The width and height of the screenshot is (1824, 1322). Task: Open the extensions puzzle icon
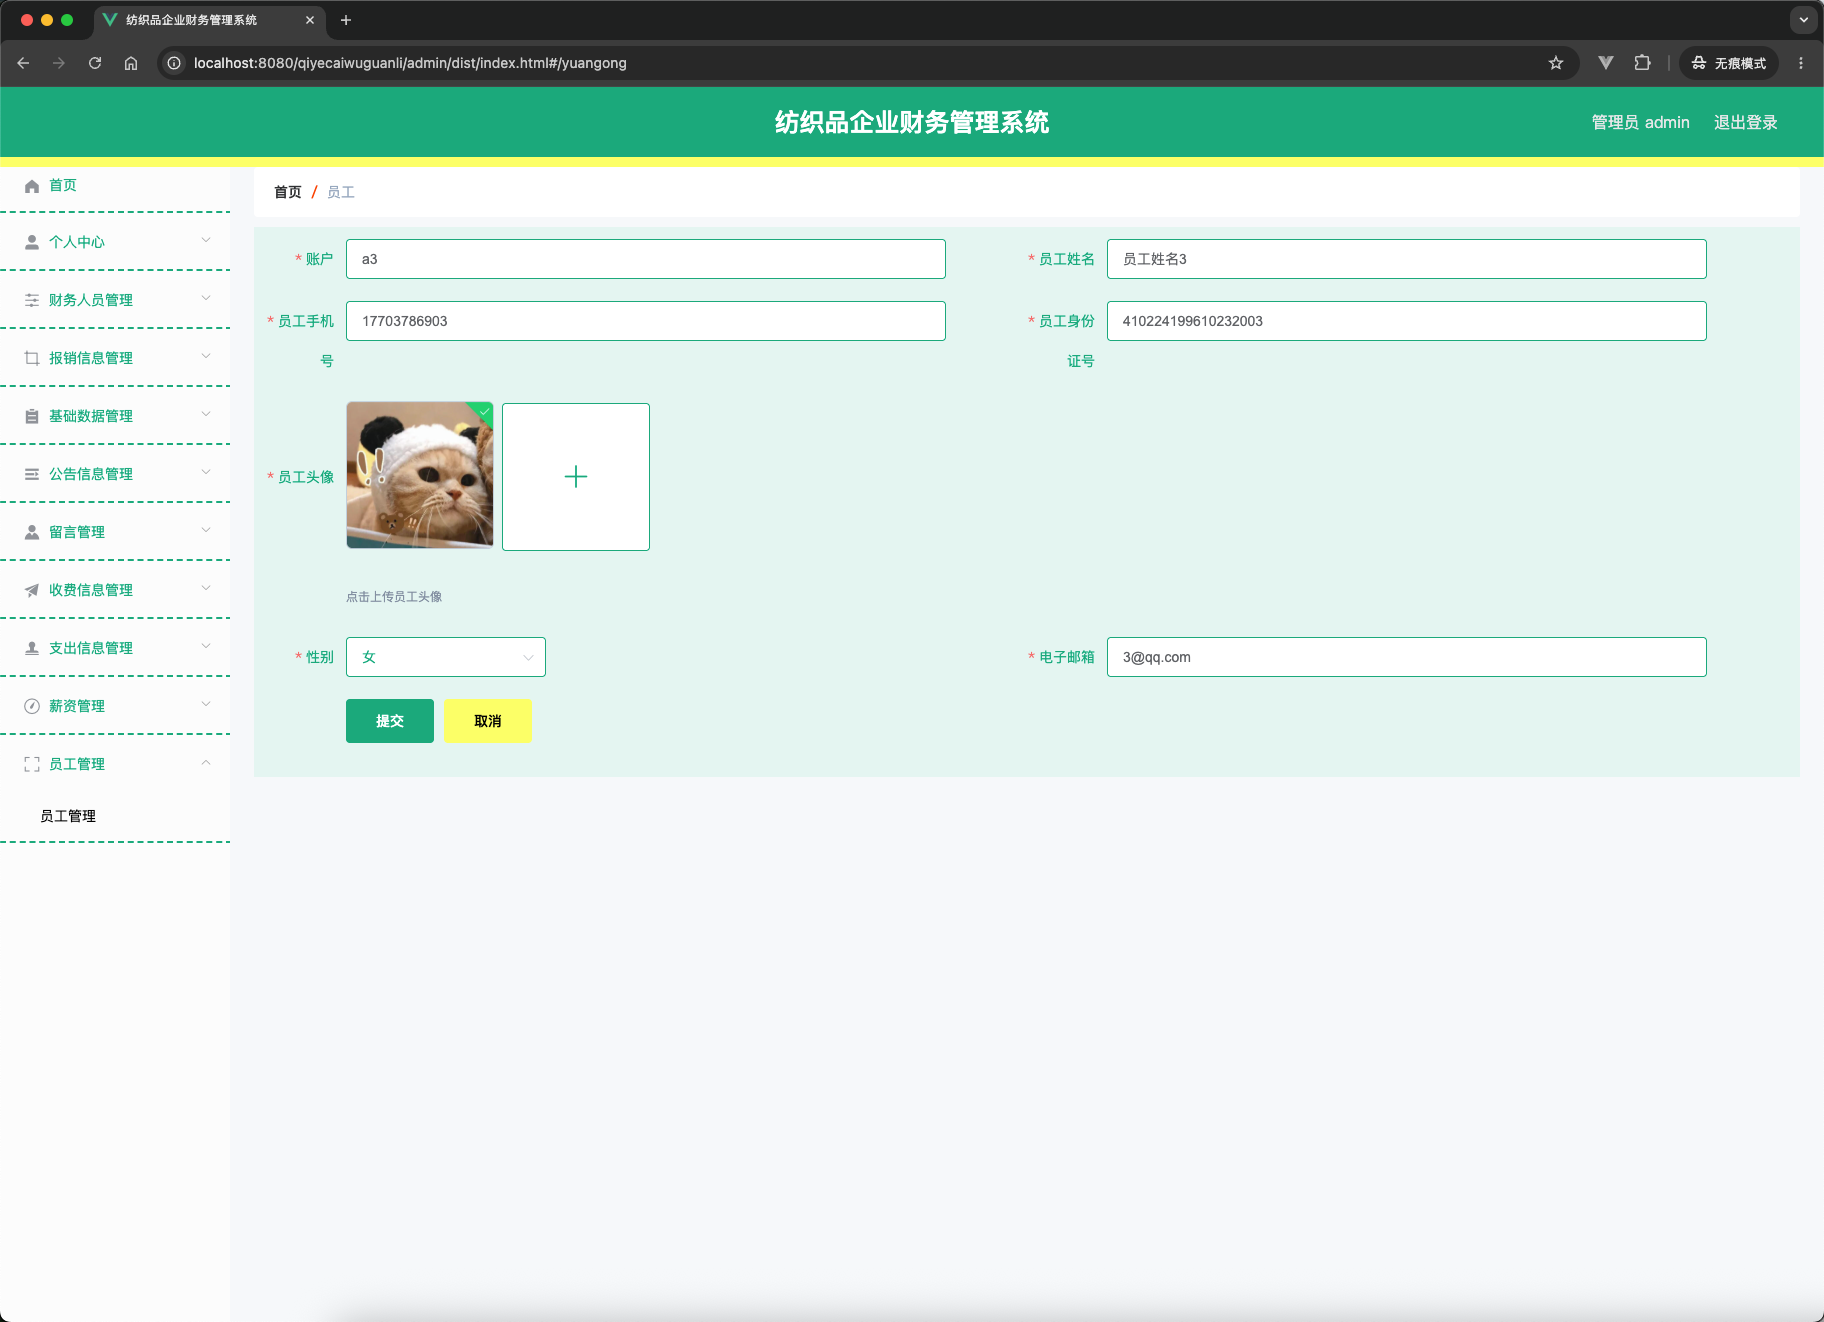point(1642,63)
